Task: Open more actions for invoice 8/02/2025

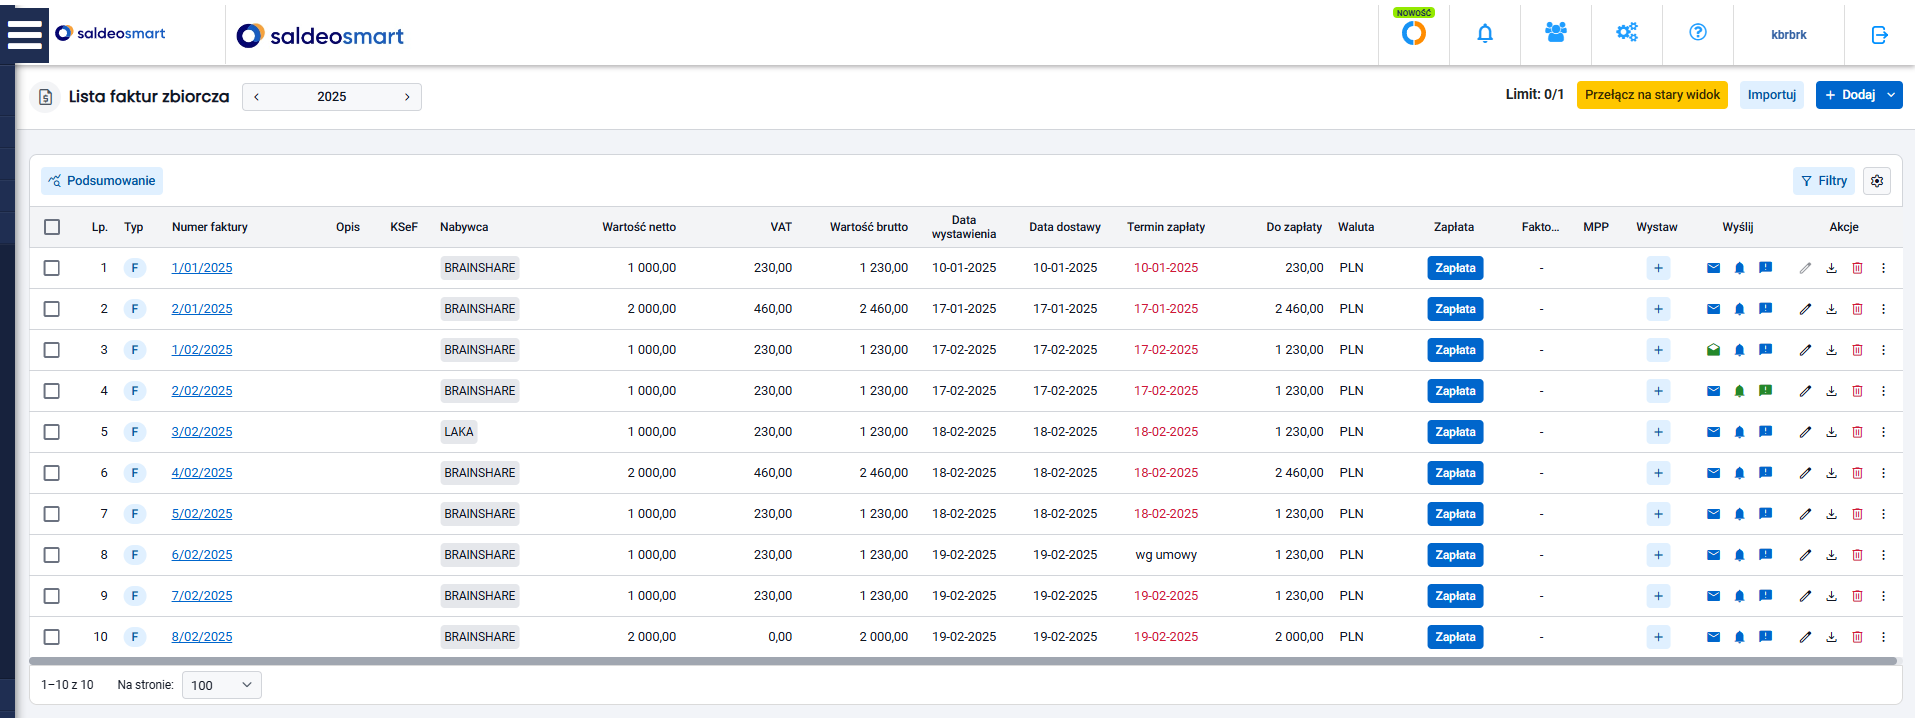Action: [x=1883, y=637]
